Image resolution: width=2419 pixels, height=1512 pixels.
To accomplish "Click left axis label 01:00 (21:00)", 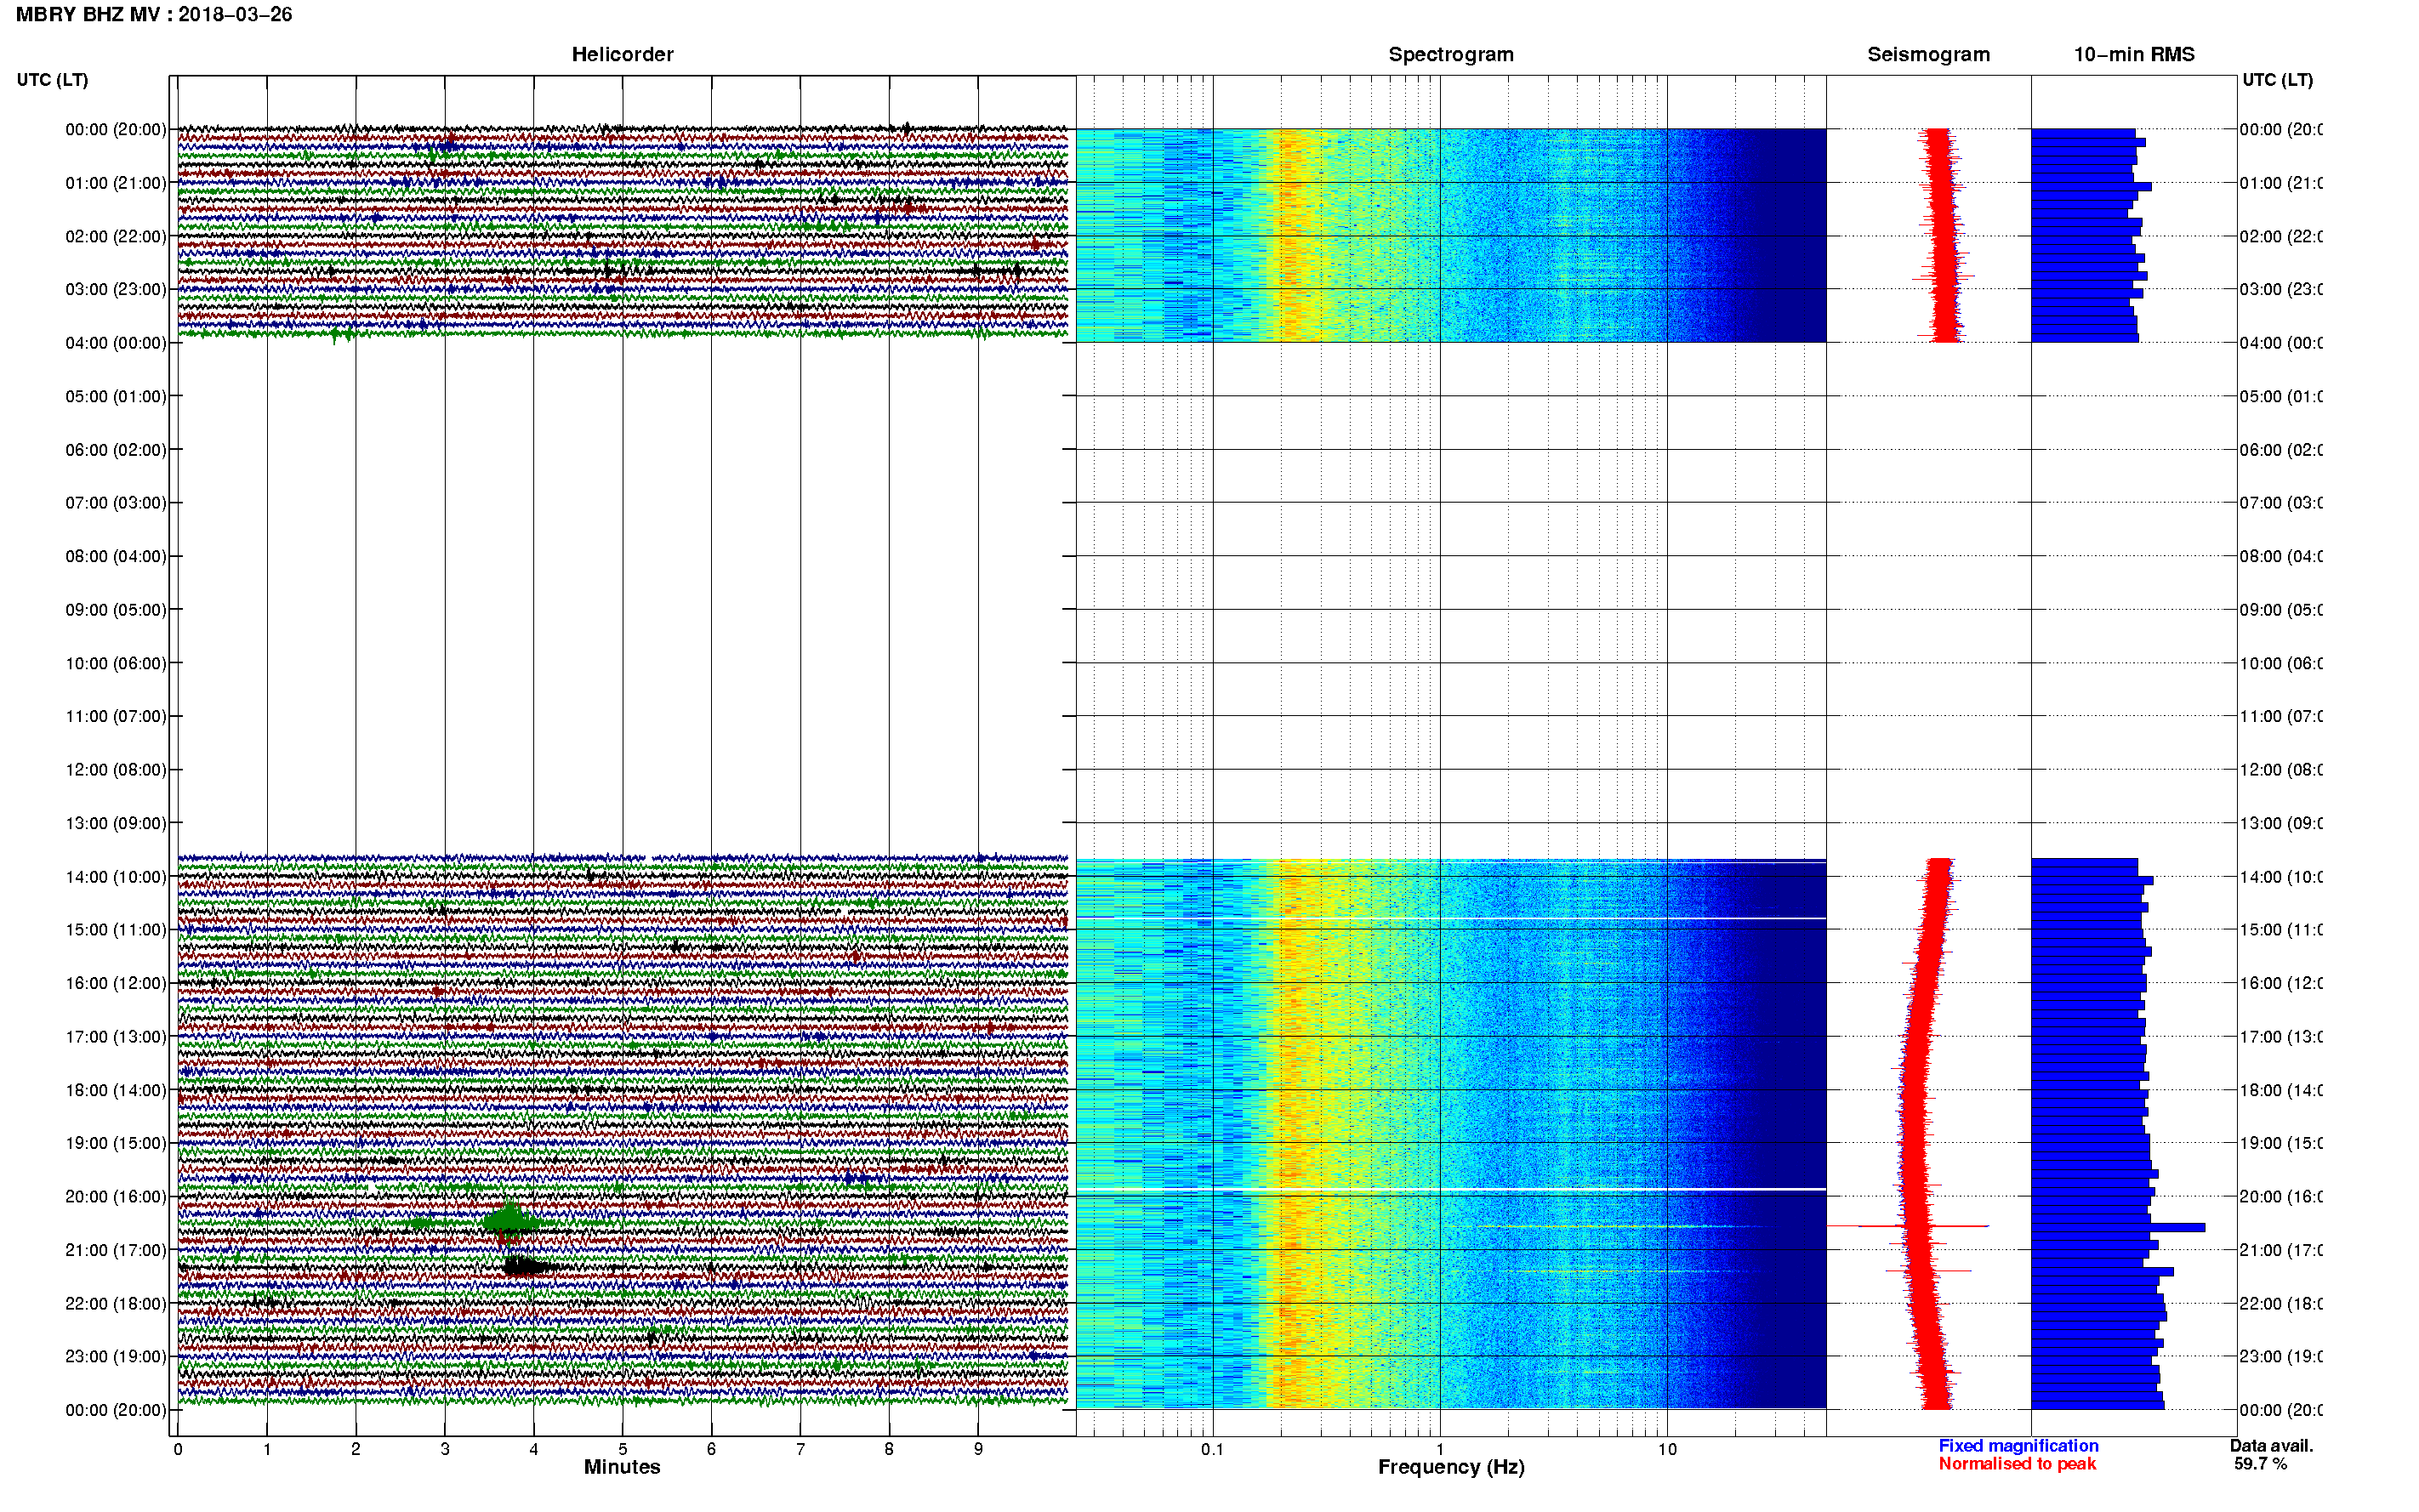I will click(116, 183).
